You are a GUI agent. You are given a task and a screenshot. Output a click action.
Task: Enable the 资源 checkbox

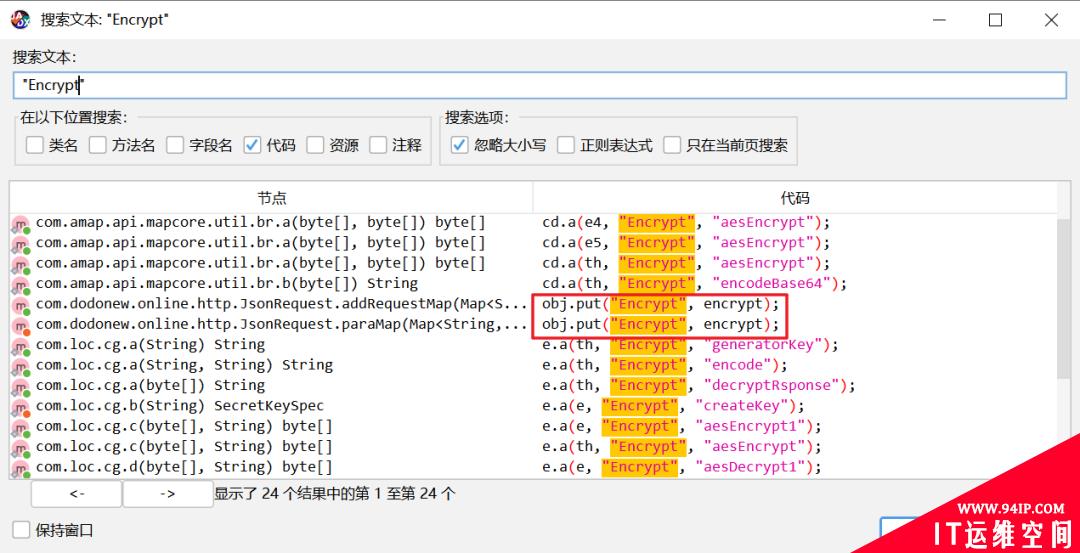click(315, 145)
